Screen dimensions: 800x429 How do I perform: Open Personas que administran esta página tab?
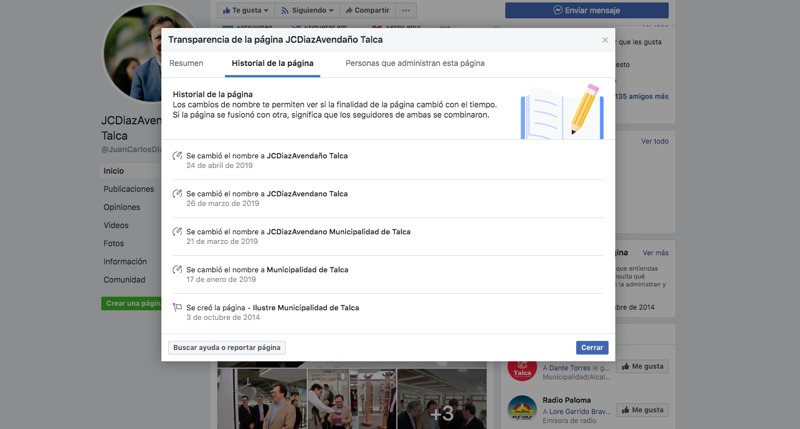coord(415,63)
